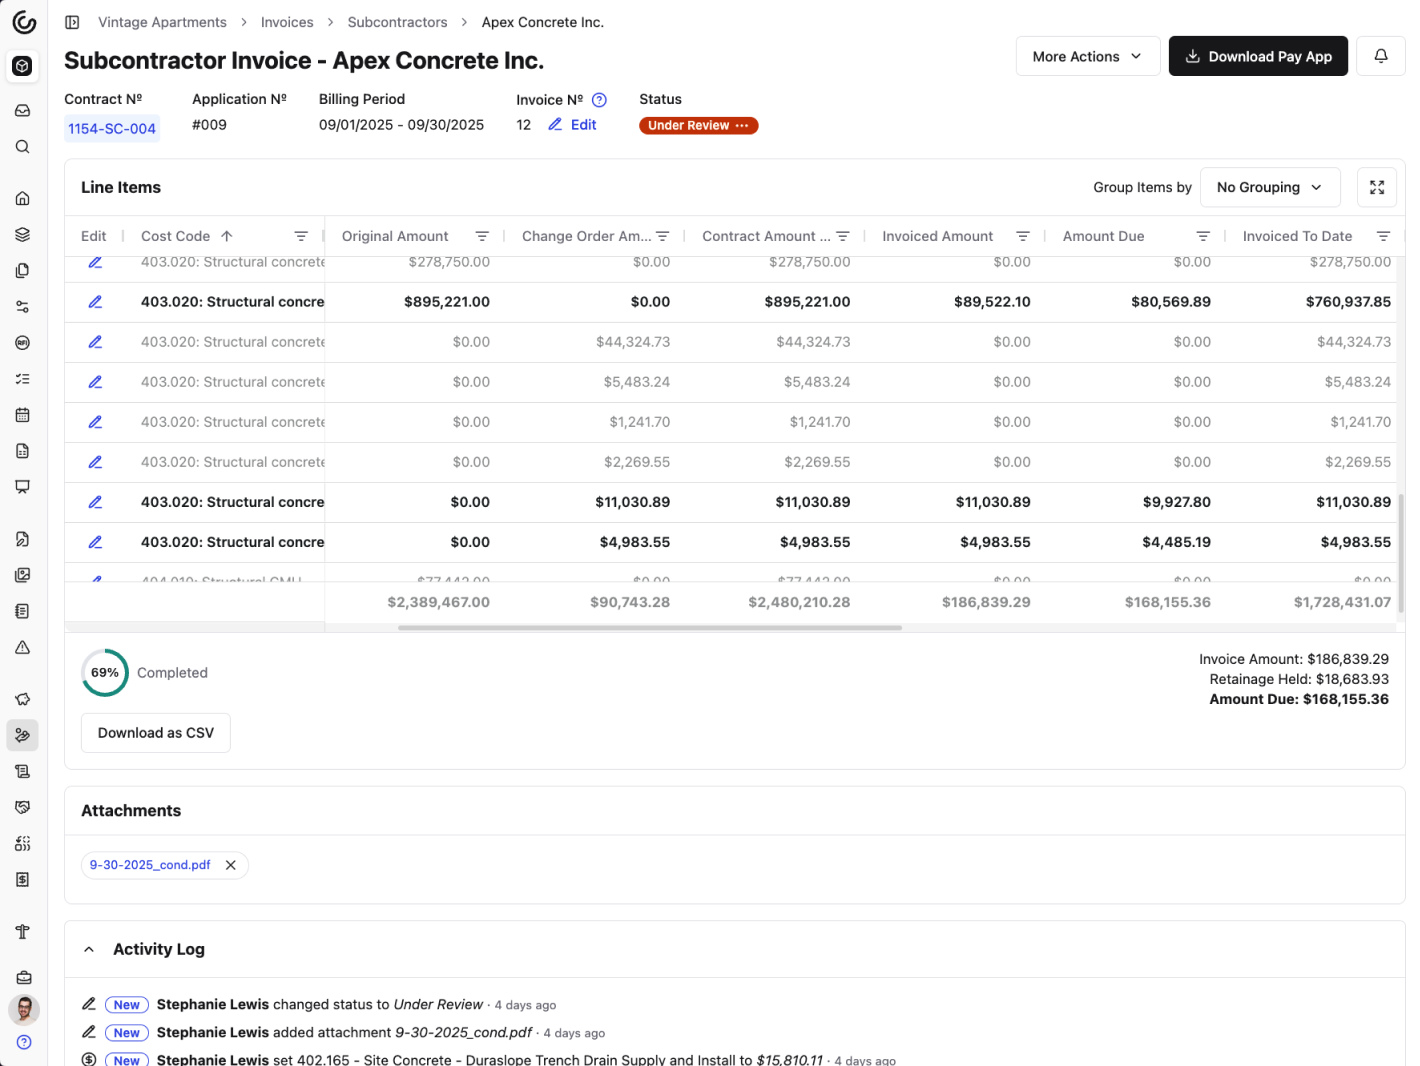Open the RFIs section in the sidebar
The height and width of the screenshot is (1066, 1420).
point(22,342)
